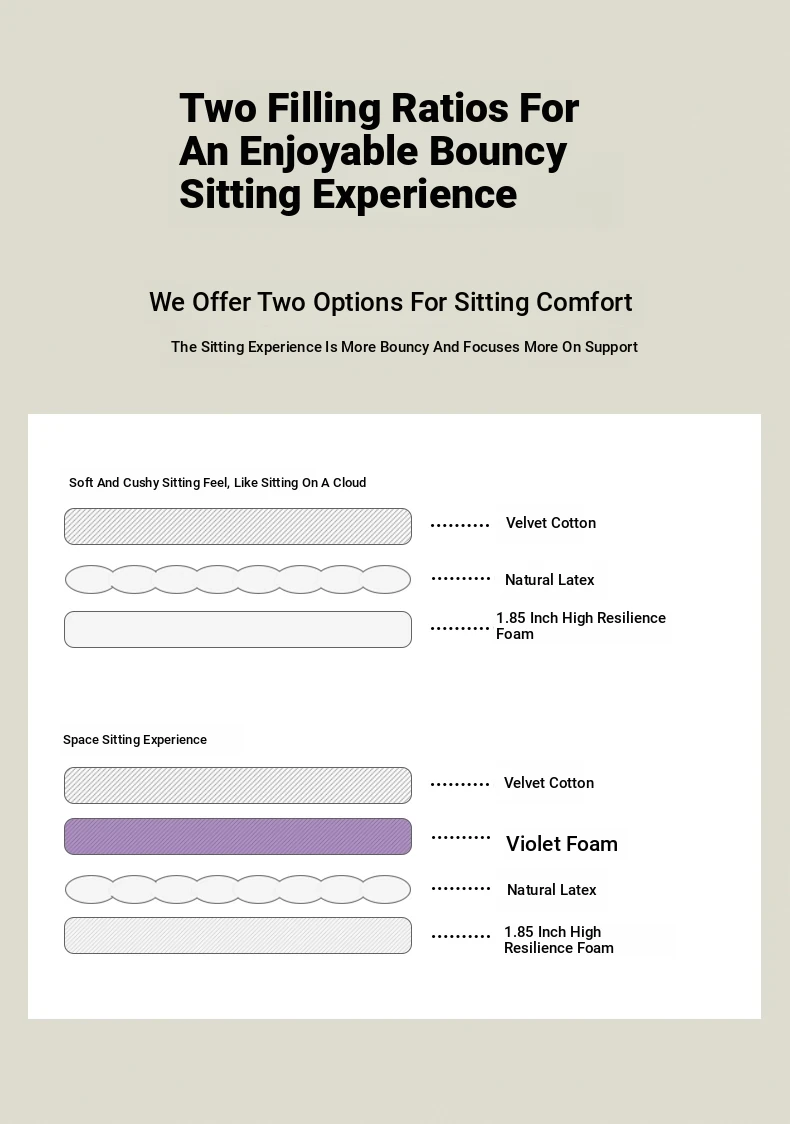Click the bottom '1.85 Inch High Resilience Foam' label

pyautogui.click(x=558, y=940)
